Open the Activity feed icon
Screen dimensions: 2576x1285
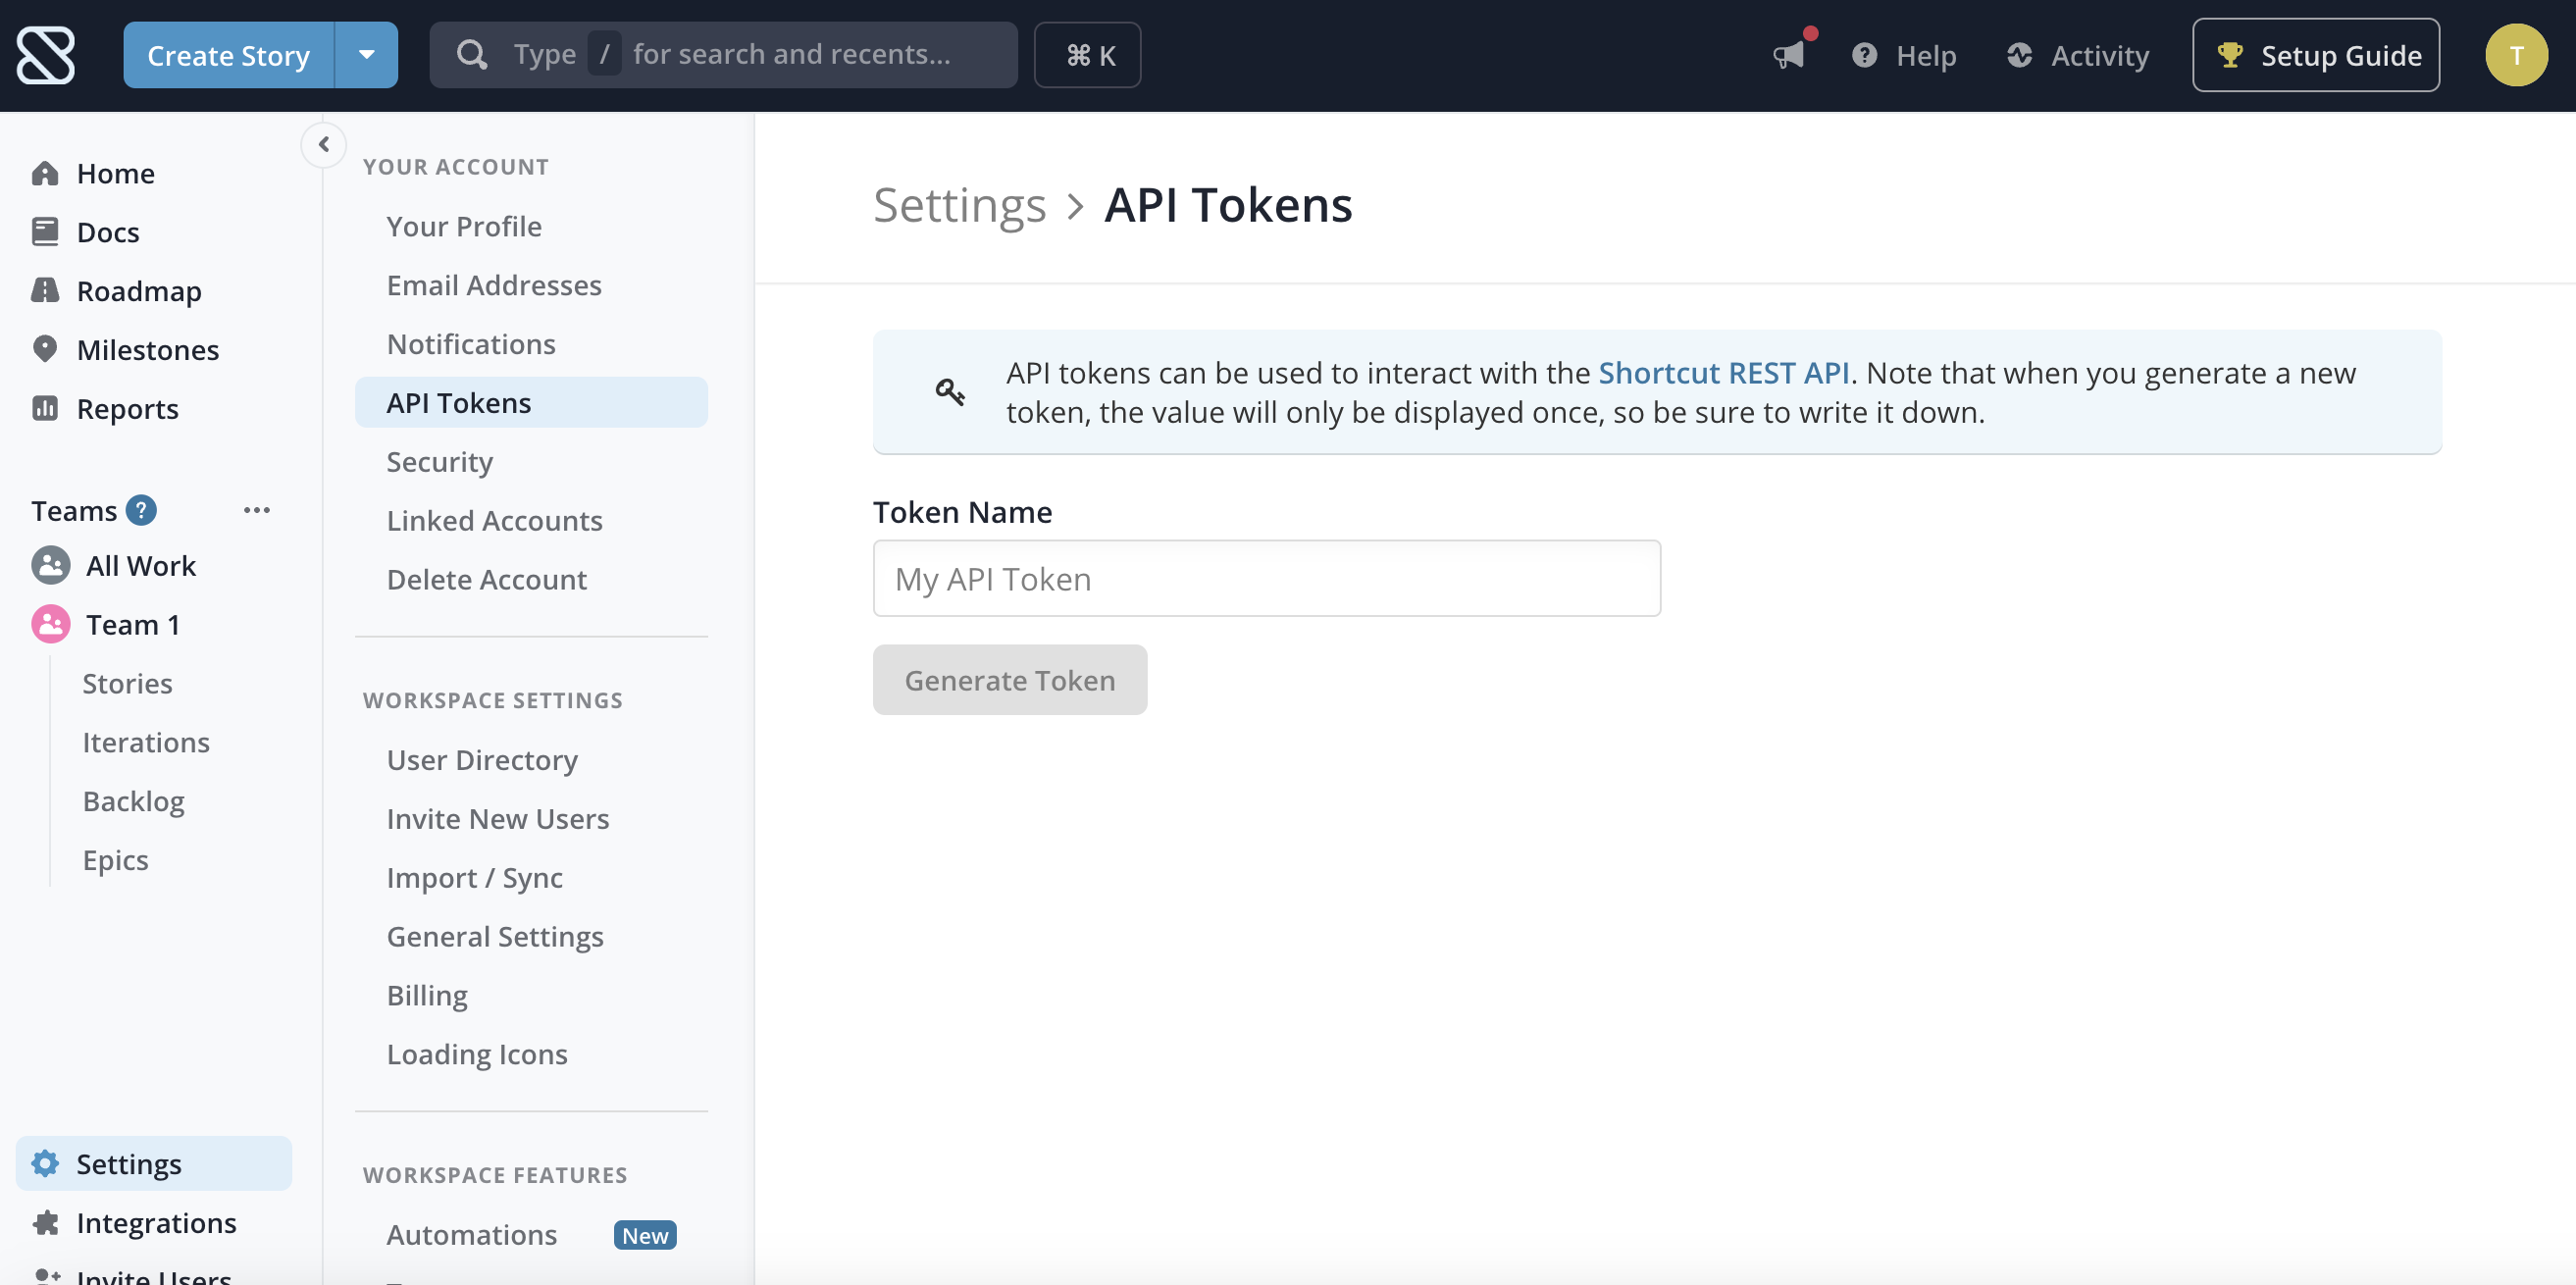[x=2019, y=55]
